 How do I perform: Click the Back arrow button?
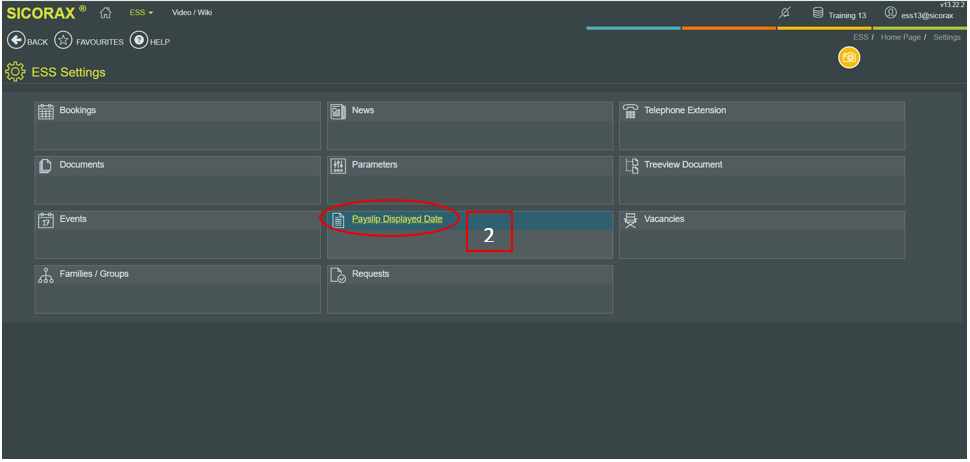tap(16, 41)
